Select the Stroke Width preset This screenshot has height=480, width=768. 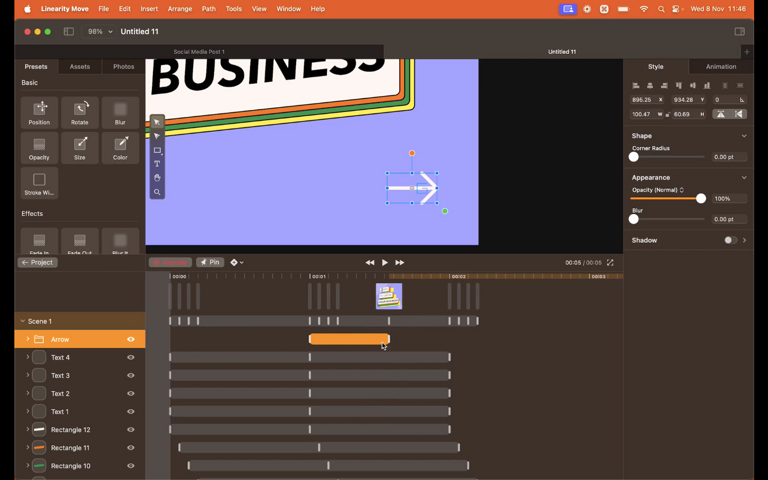point(39,183)
